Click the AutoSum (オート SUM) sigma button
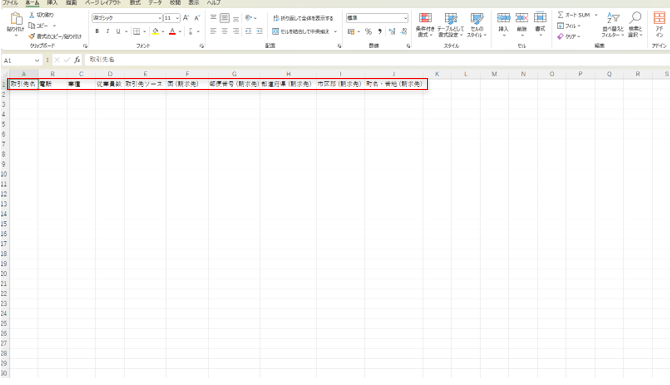Image resolution: width=670 pixels, height=385 pixels. coord(573,15)
